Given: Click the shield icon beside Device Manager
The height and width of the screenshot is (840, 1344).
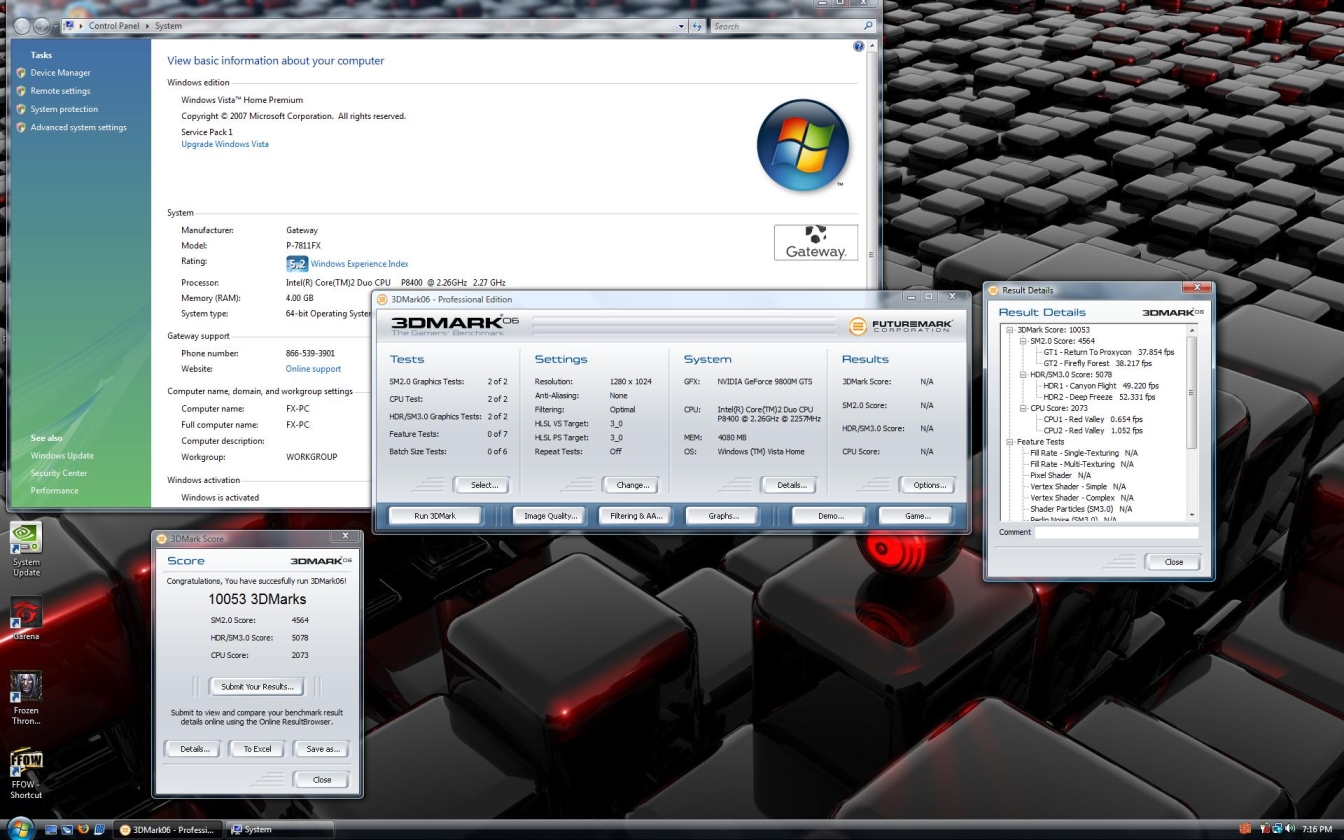Looking at the screenshot, I should click(x=21, y=73).
